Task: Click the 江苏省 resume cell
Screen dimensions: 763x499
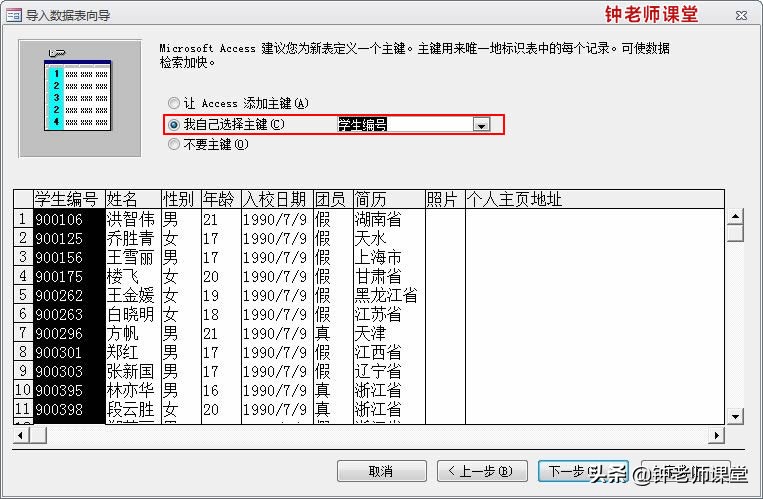Action: [x=389, y=314]
